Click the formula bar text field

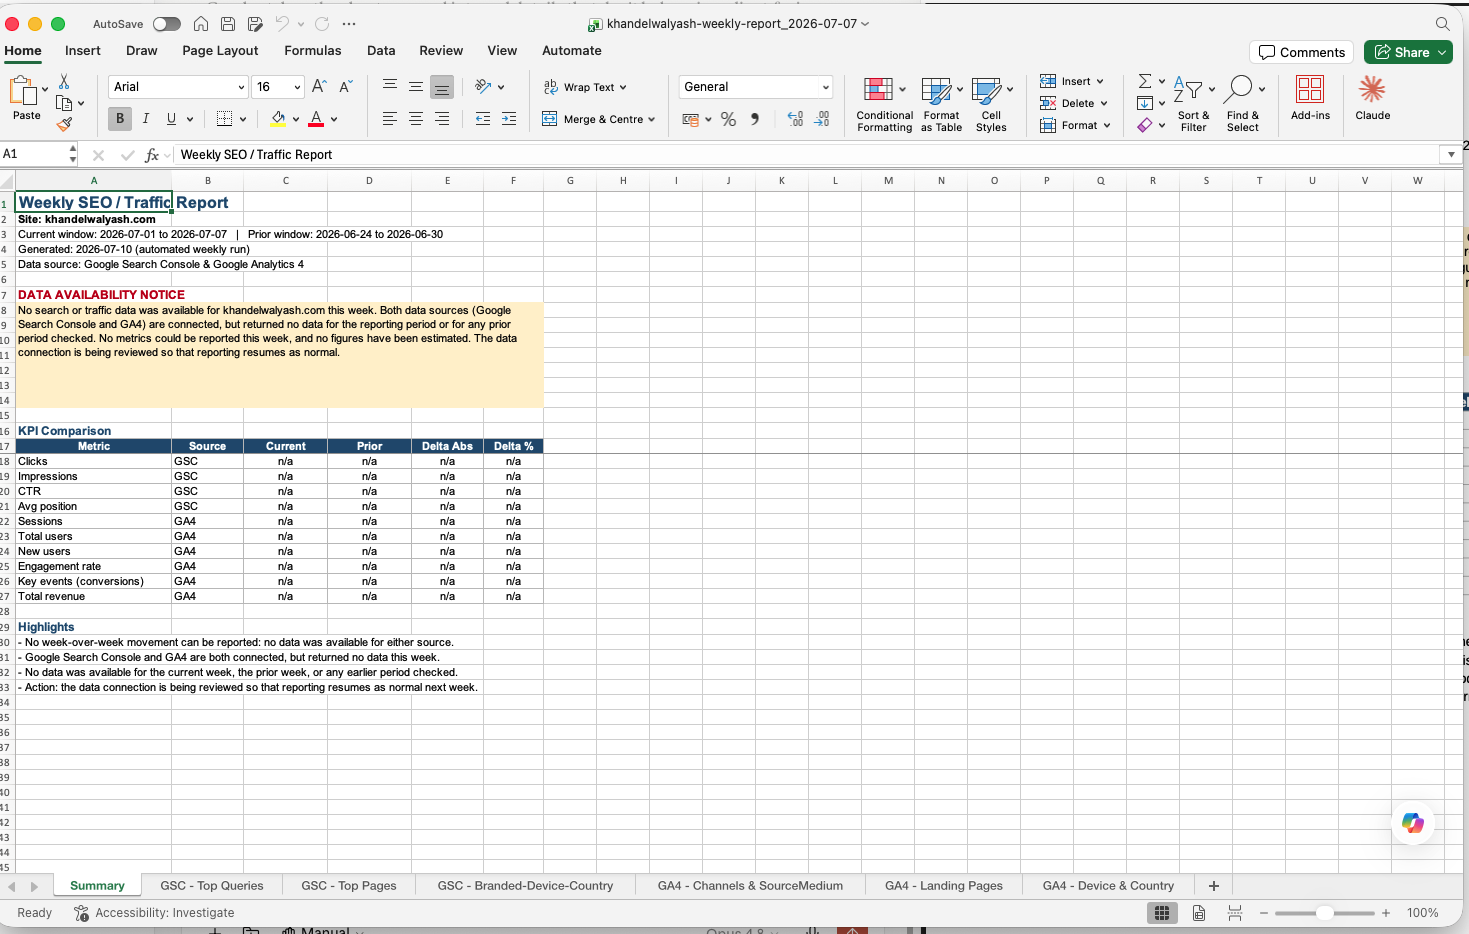tap(808, 154)
